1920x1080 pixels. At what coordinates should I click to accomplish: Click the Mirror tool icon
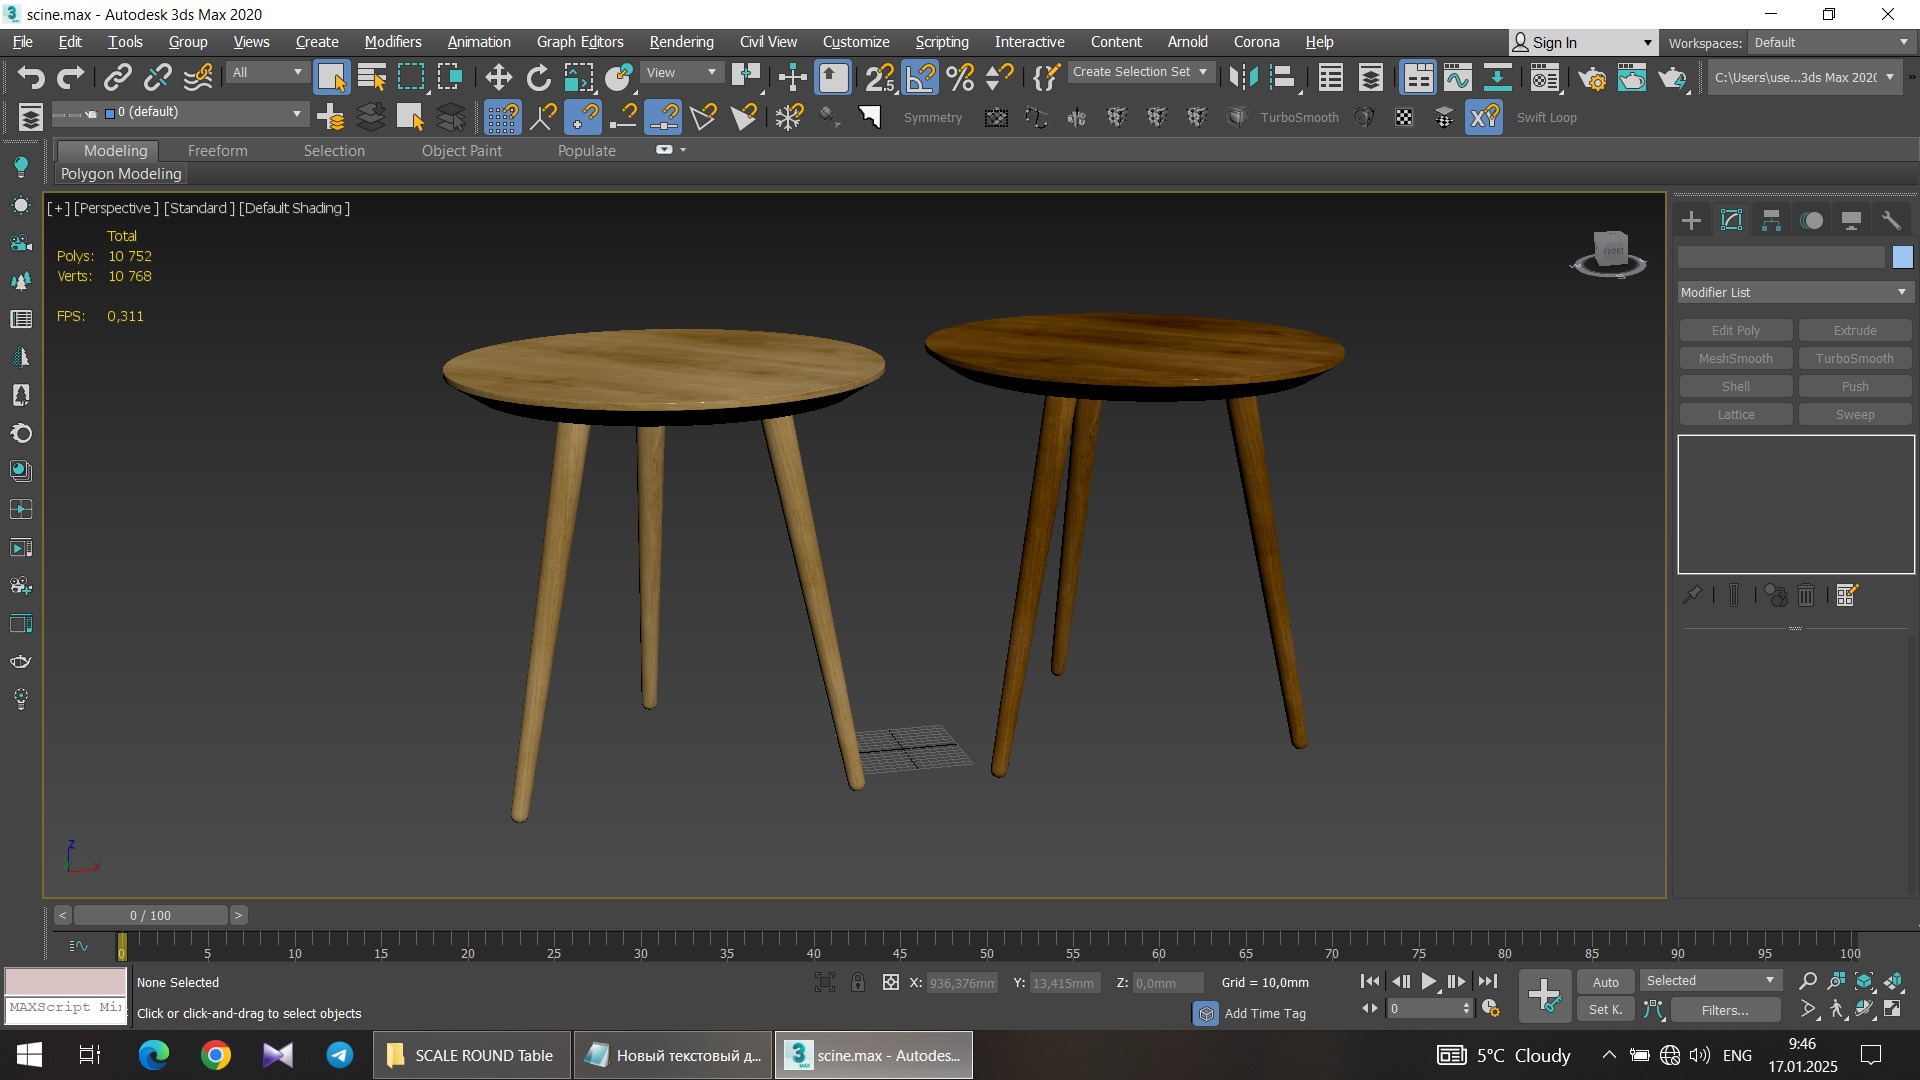(x=1243, y=77)
